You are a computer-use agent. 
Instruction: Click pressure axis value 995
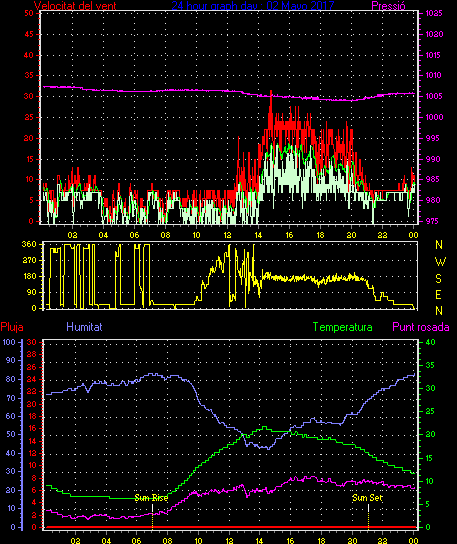[433, 138]
